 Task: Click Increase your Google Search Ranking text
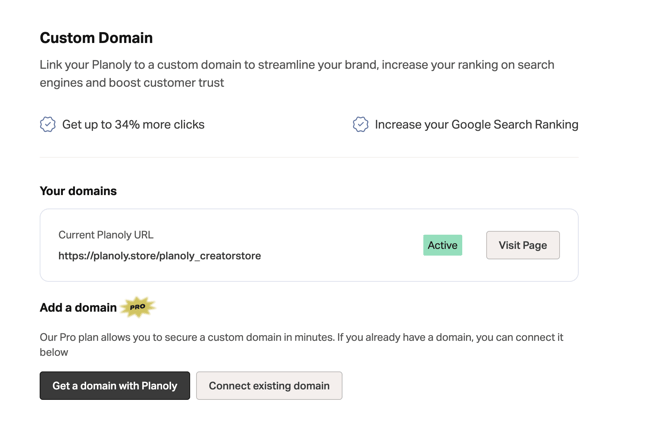click(476, 125)
